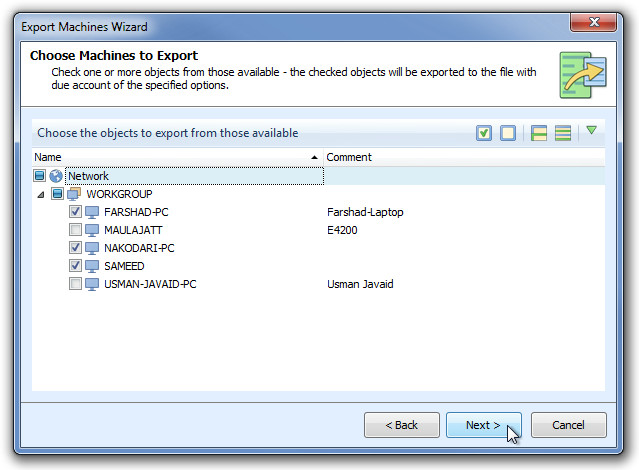Select the WORKGROUP tree row
639x470 pixels.
(x=318, y=194)
